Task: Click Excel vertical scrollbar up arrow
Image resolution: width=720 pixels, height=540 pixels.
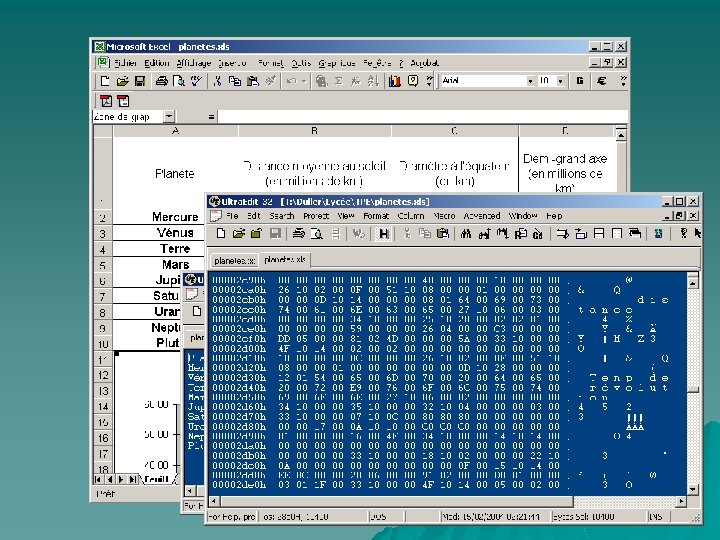Action: click(x=621, y=135)
